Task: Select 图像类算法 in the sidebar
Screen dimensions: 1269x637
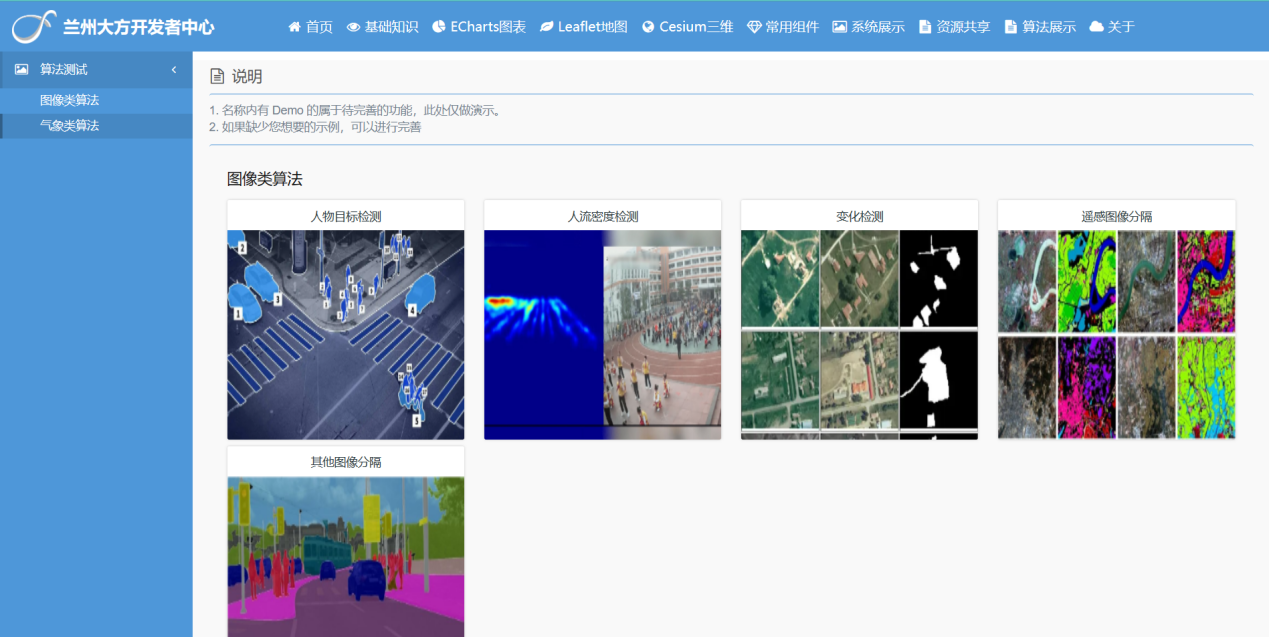Action: (69, 100)
